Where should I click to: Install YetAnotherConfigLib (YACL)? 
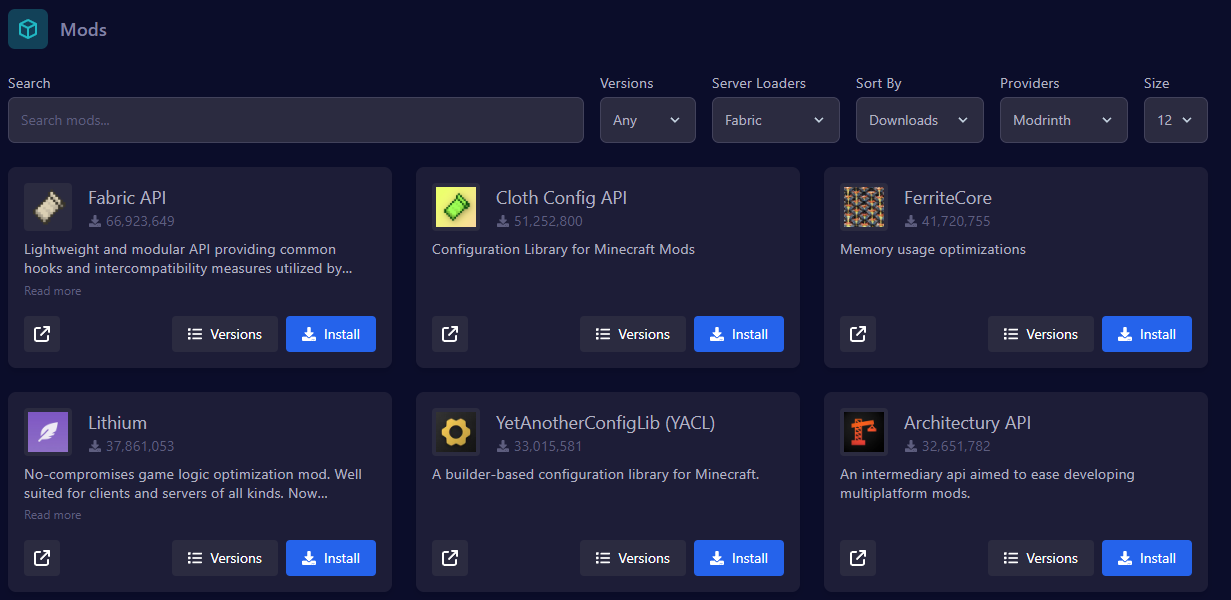point(739,558)
